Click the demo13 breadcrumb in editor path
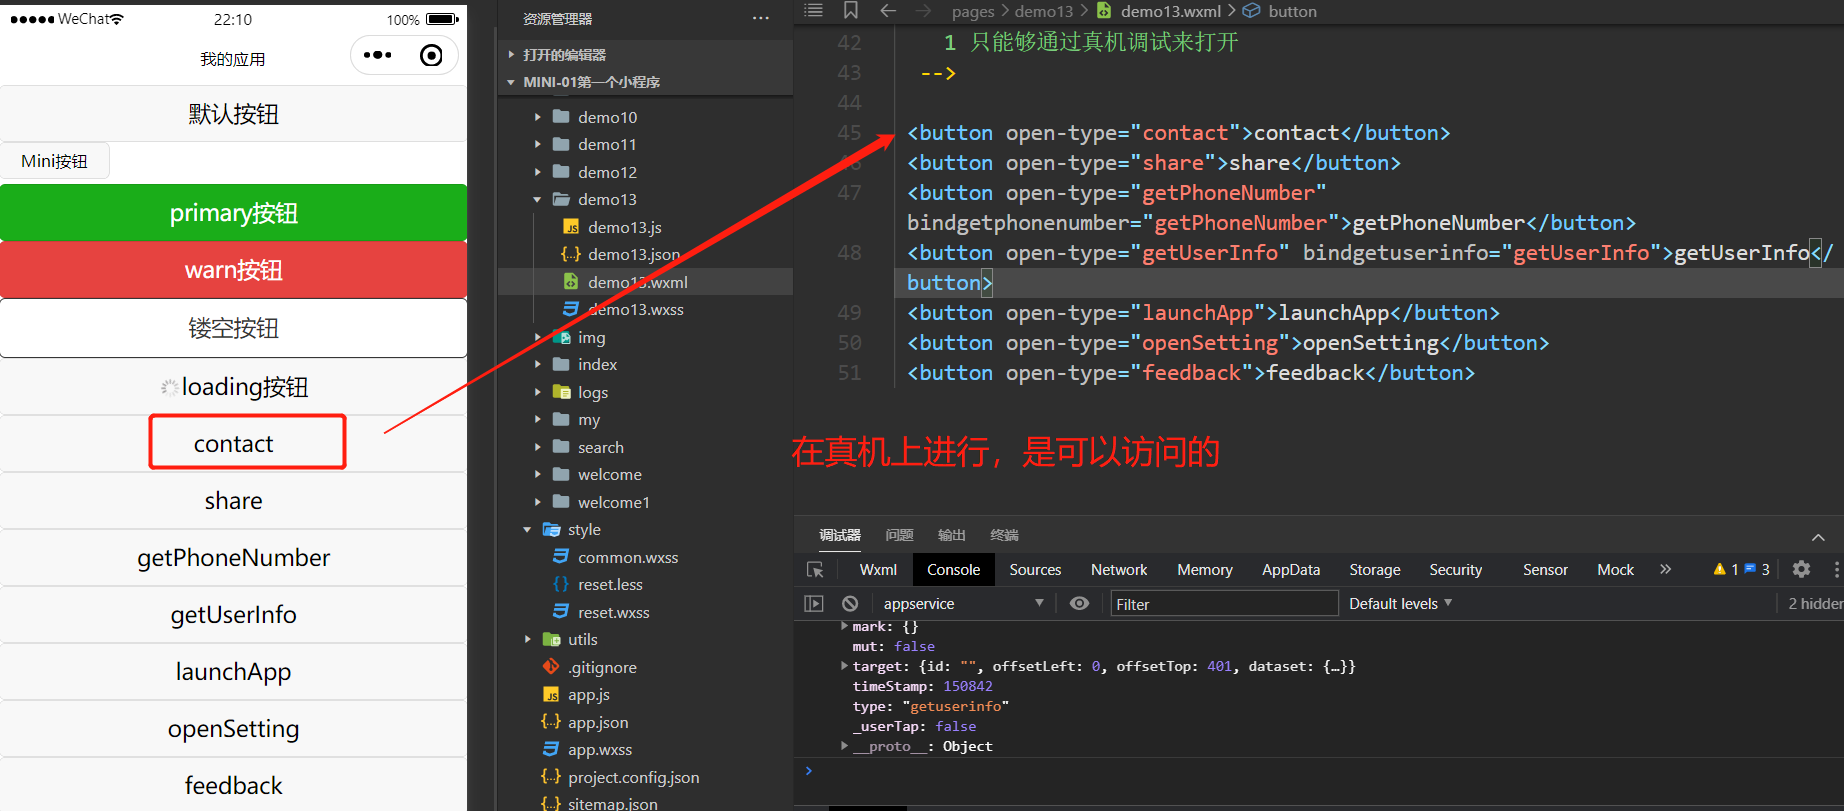Viewport: 1844px width, 811px height. click(1043, 11)
